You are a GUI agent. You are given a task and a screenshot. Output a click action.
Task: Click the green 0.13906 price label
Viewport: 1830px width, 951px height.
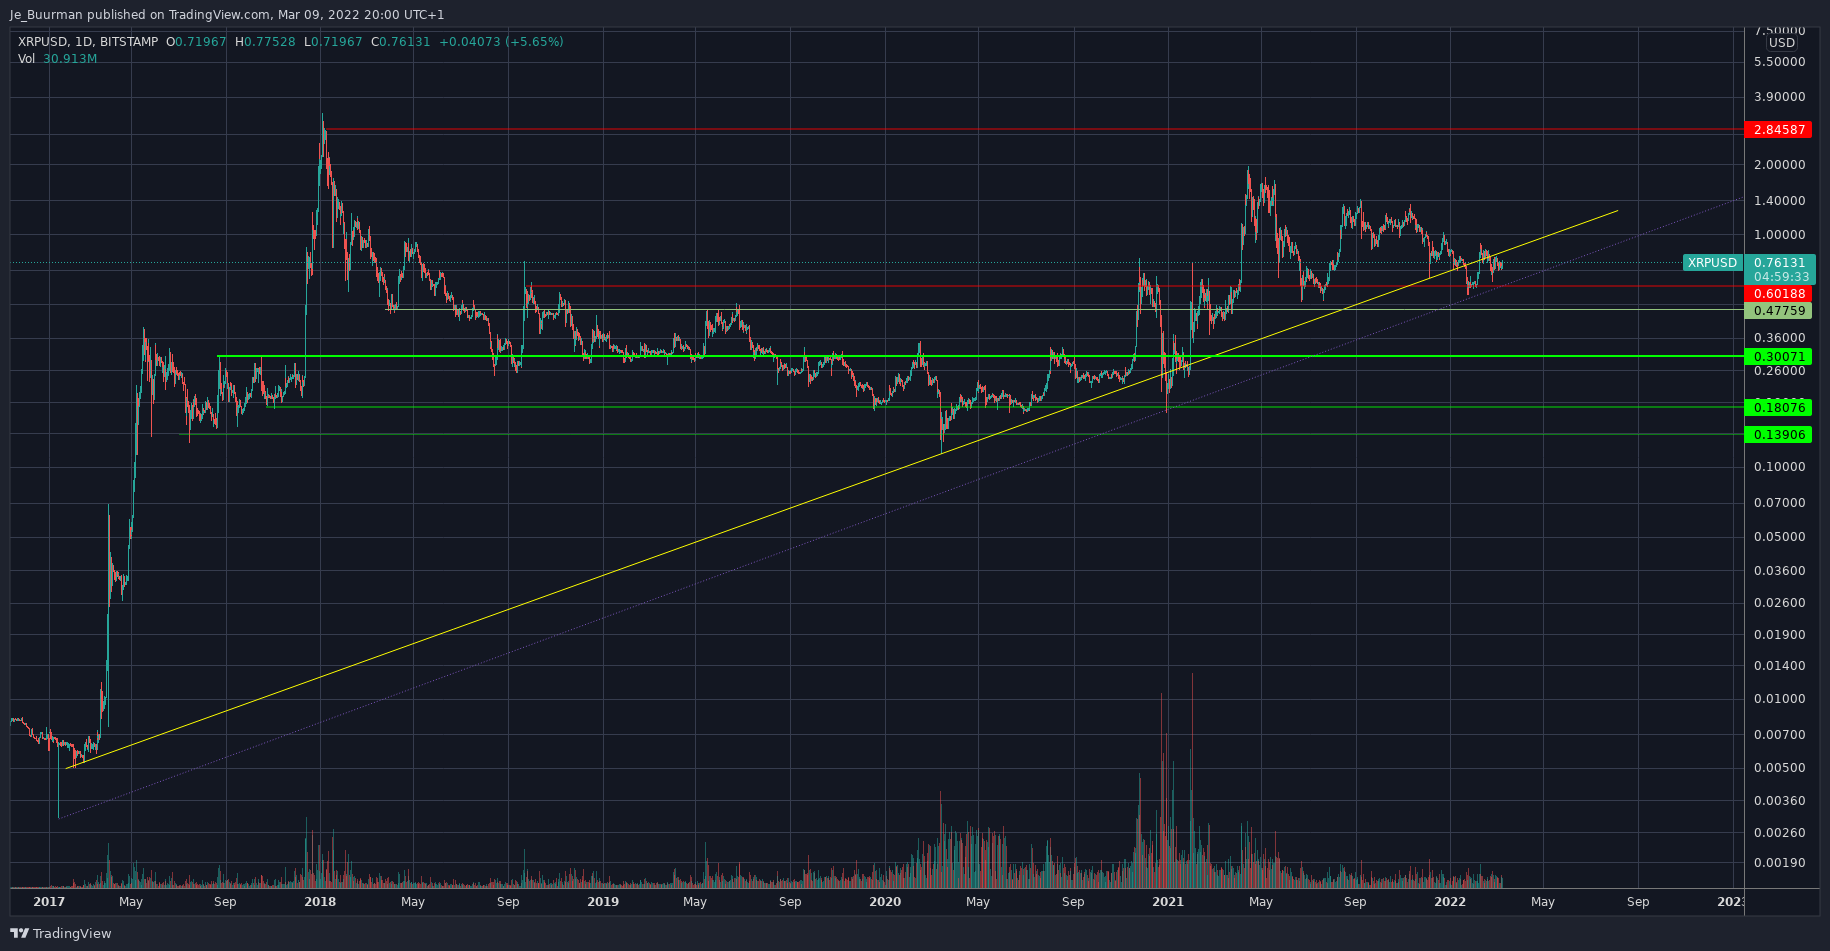1778,435
